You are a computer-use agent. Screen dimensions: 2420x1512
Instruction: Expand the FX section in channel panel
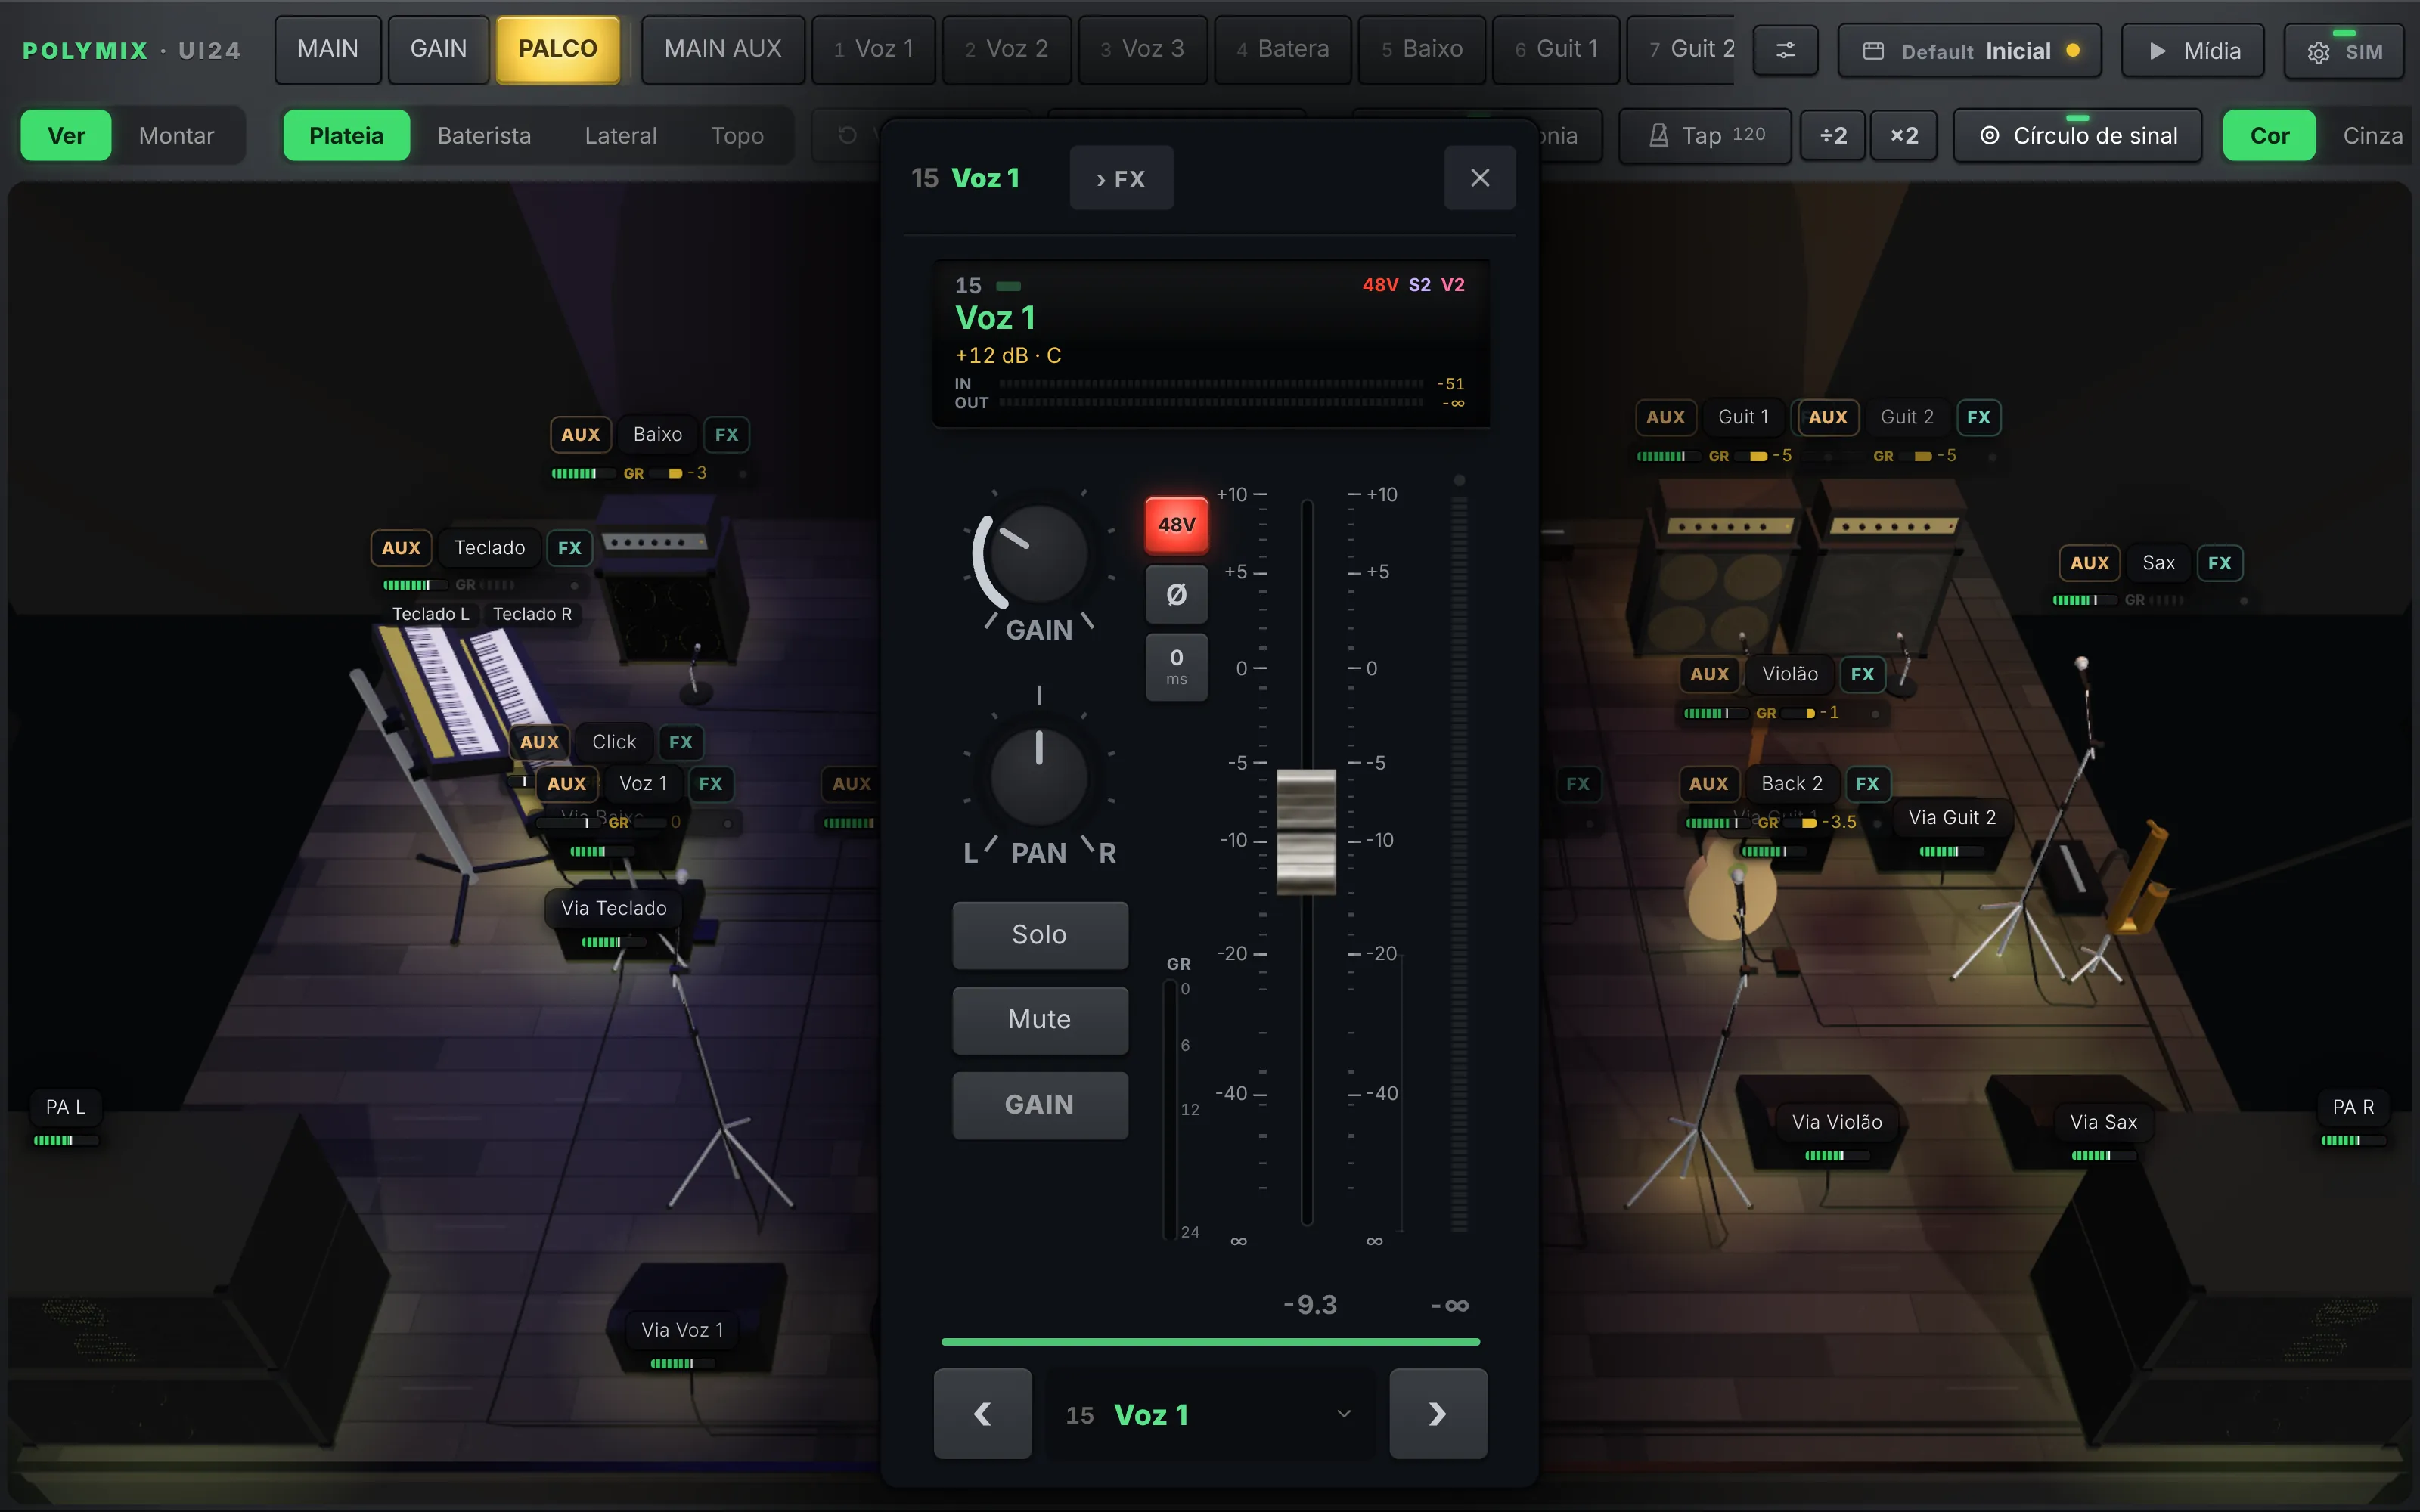(1121, 178)
